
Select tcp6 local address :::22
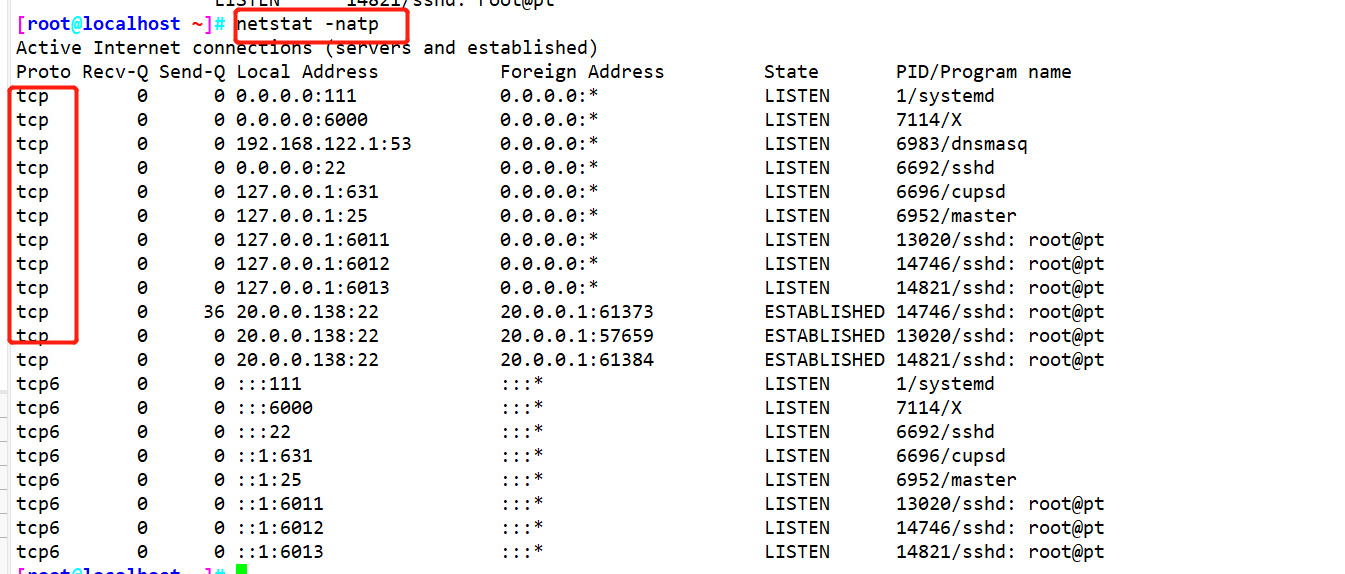(263, 432)
